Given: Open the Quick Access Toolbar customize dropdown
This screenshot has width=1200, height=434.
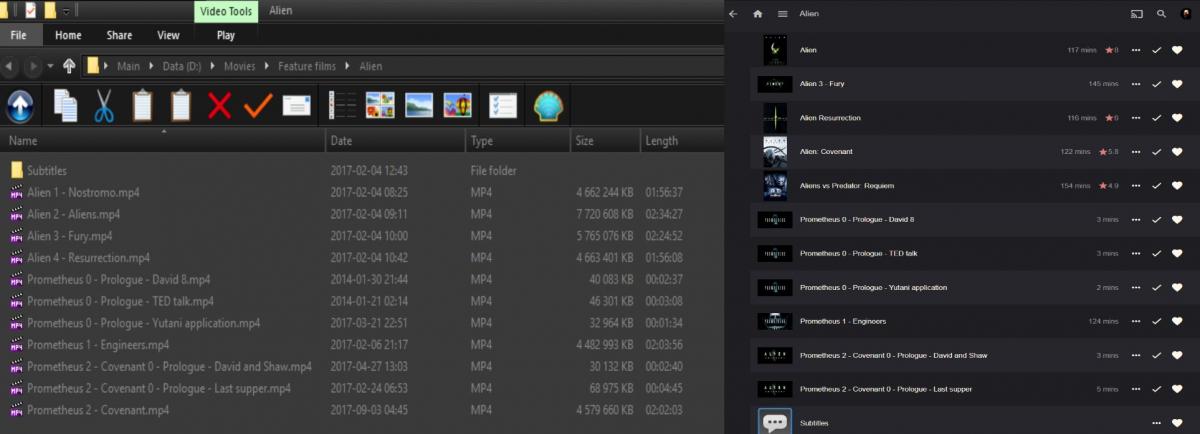Looking at the screenshot, I should pyautogui.click(x=66, y=12).
